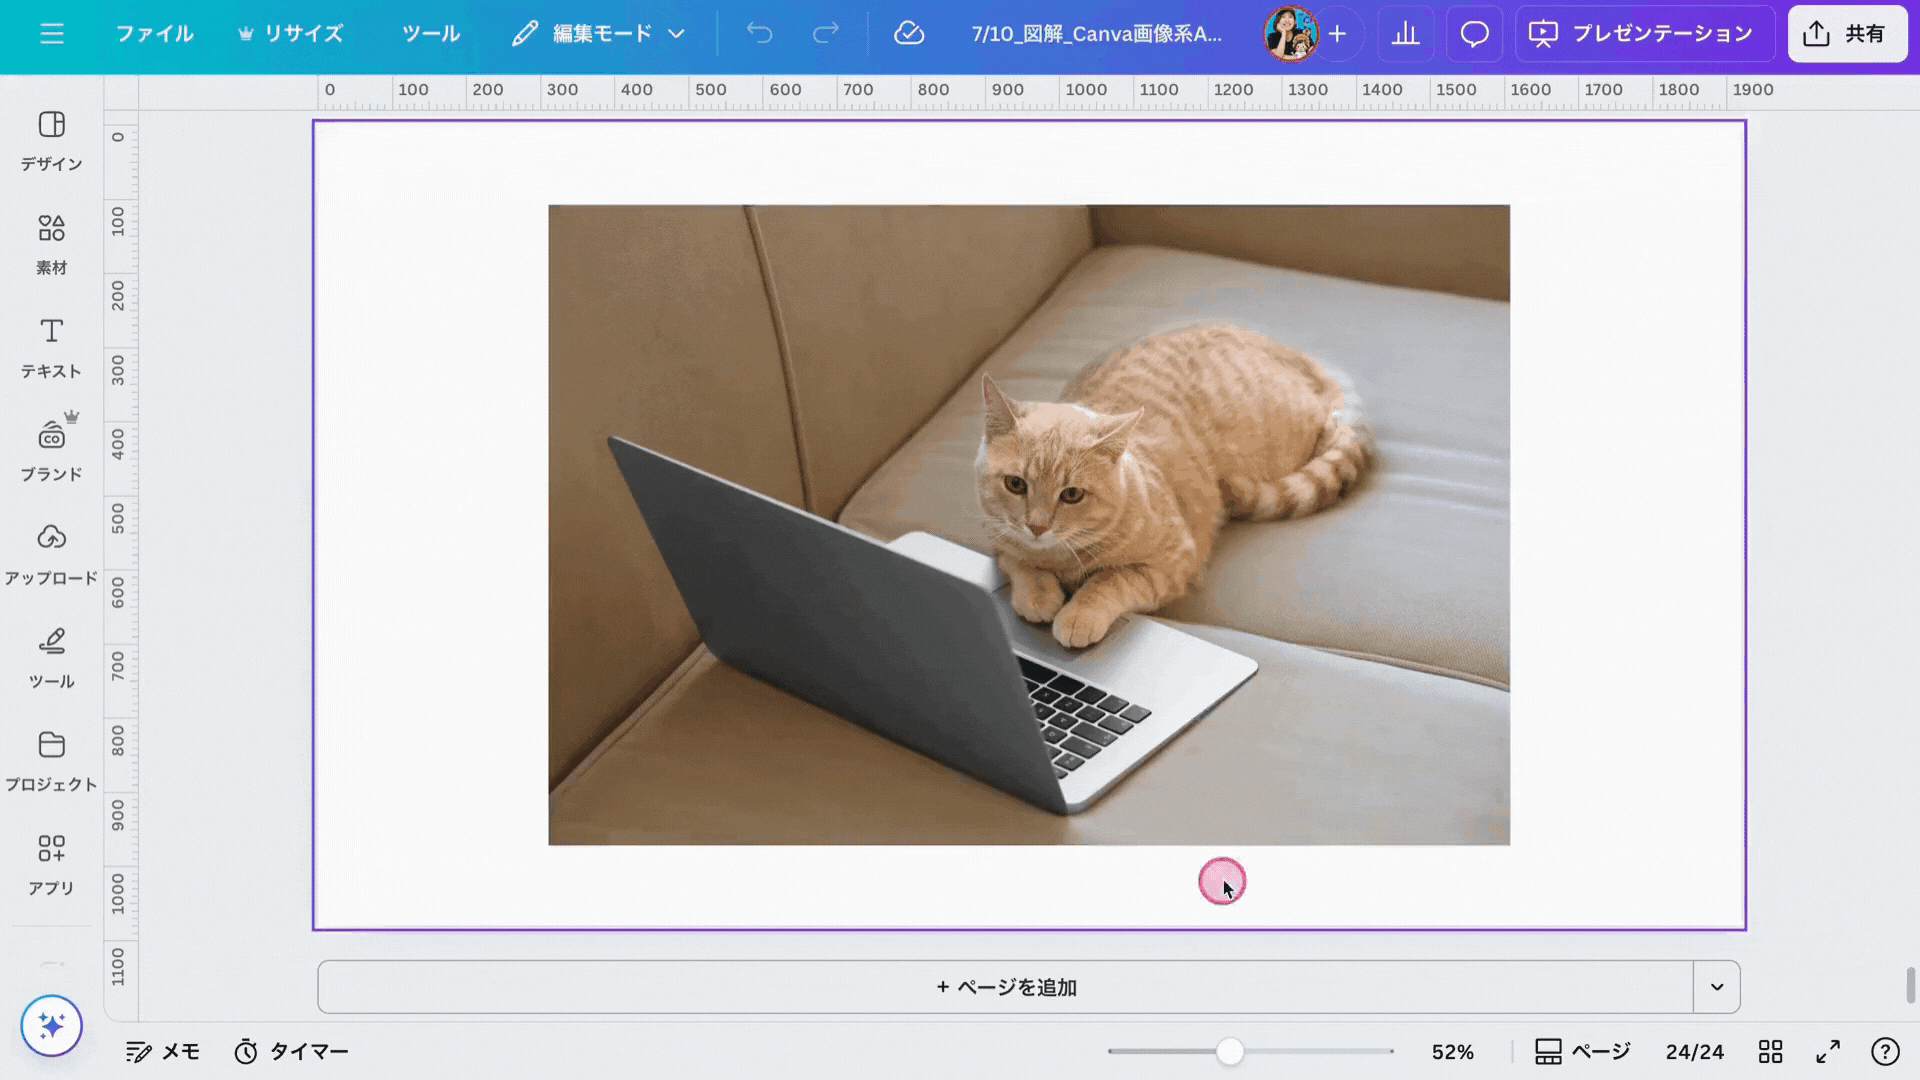
Task: Toggle the grid view thumbnails
Action: 1770,1051
